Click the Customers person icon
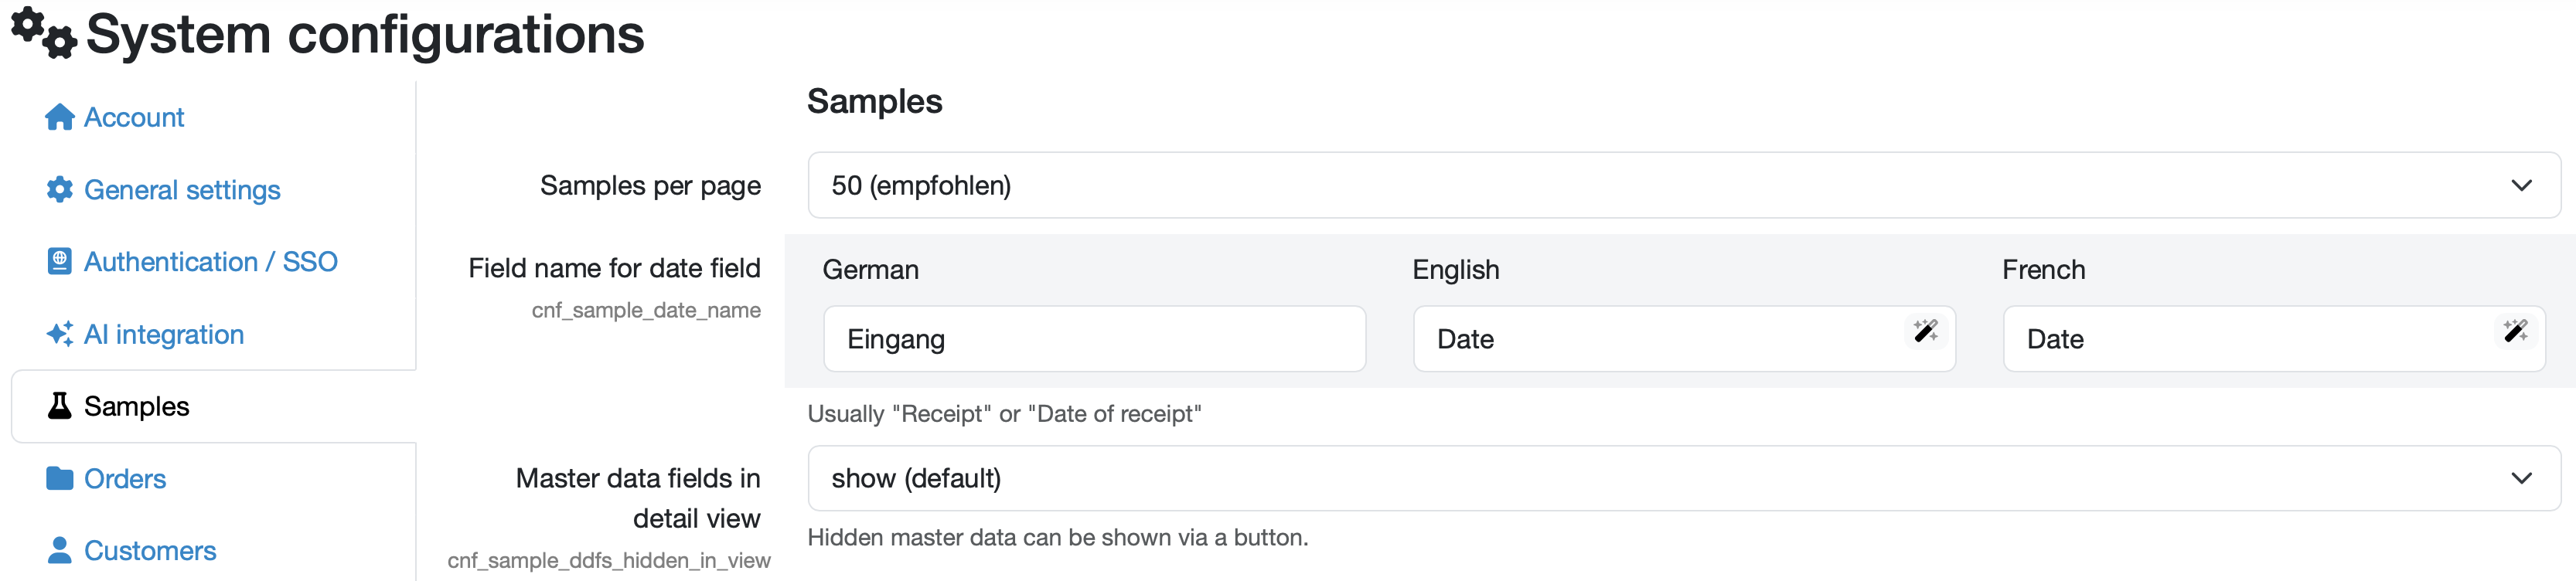Viewport: 2576px width, 581px height. (59, 551)
